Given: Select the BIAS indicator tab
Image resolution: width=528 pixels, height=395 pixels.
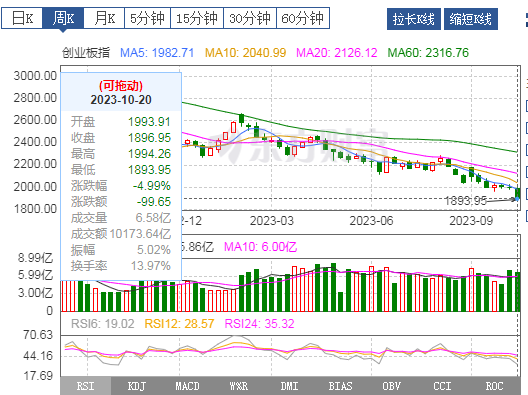Looking at the screenshot, I should point(341,386).
